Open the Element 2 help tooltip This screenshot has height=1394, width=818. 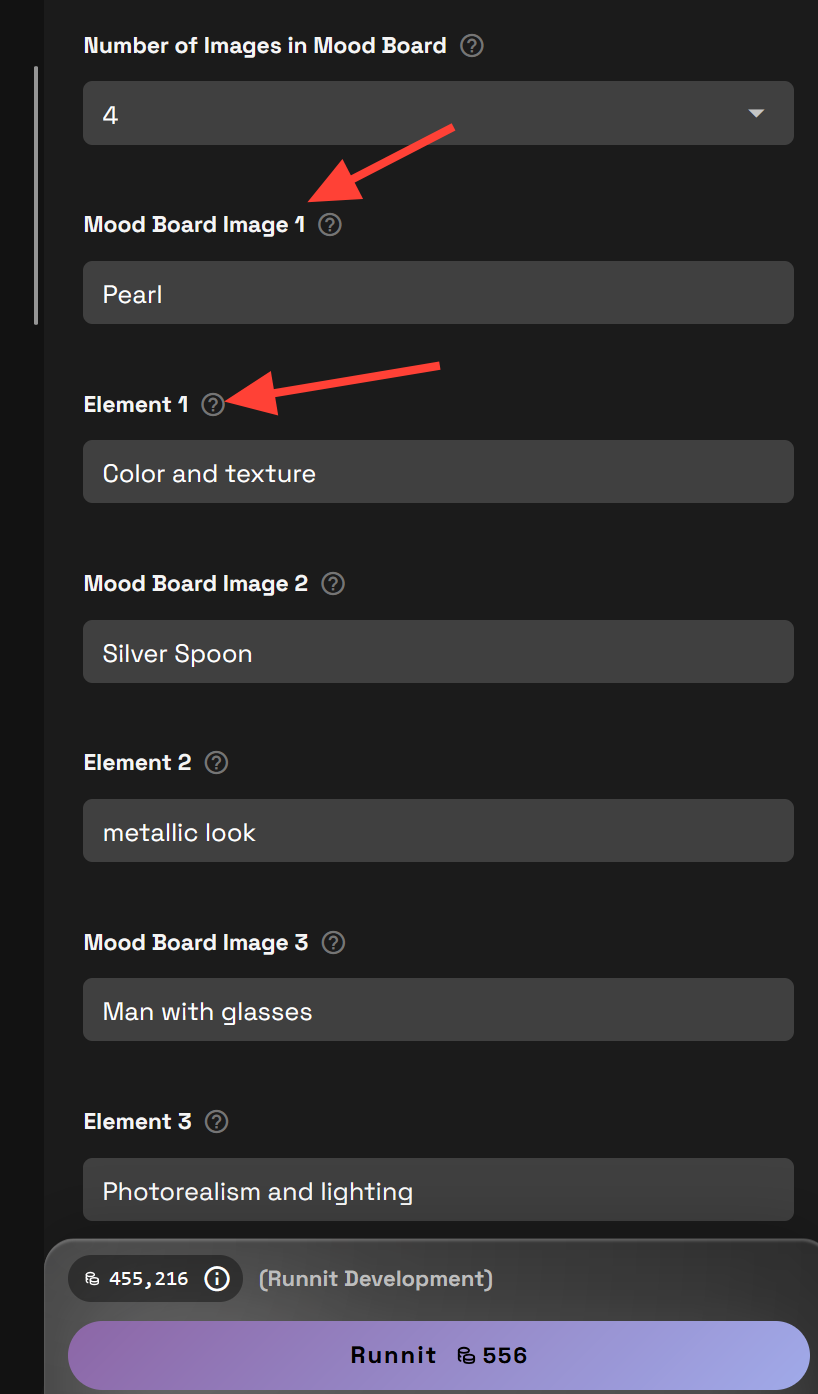point(216,762)
